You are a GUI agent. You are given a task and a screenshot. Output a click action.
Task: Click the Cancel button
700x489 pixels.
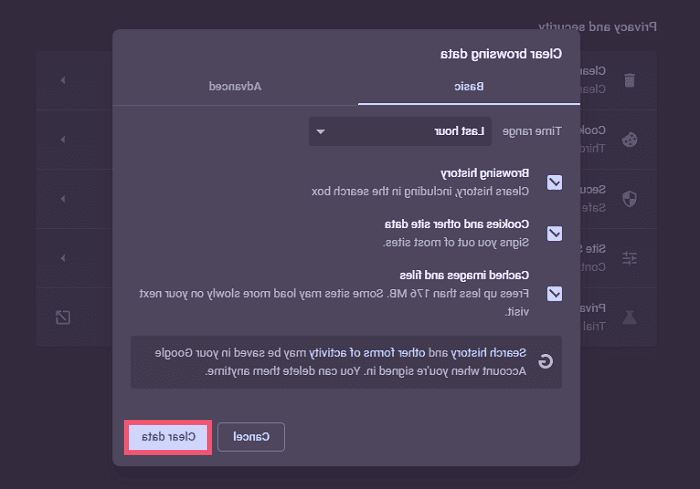pyautogui.click(x=251, y=437)
